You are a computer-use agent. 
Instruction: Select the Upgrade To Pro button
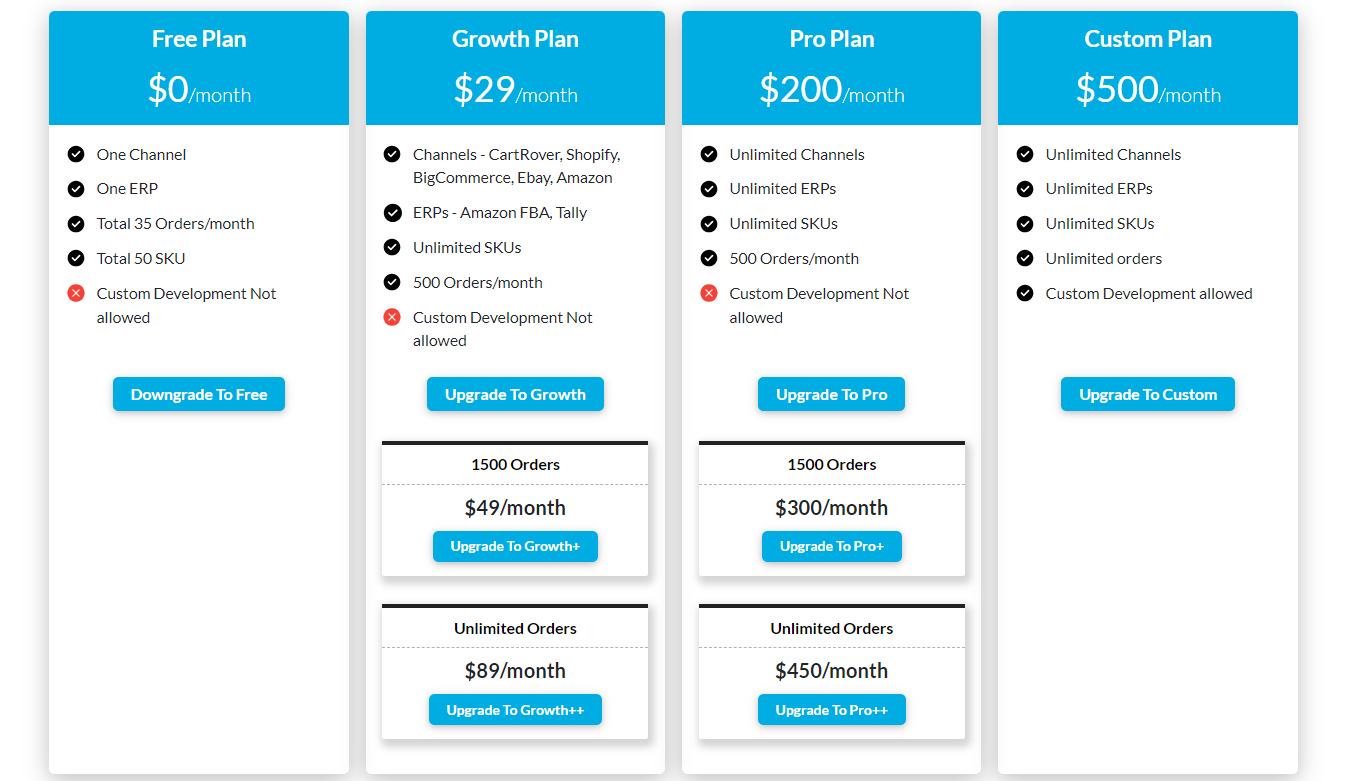click(831, 395)
